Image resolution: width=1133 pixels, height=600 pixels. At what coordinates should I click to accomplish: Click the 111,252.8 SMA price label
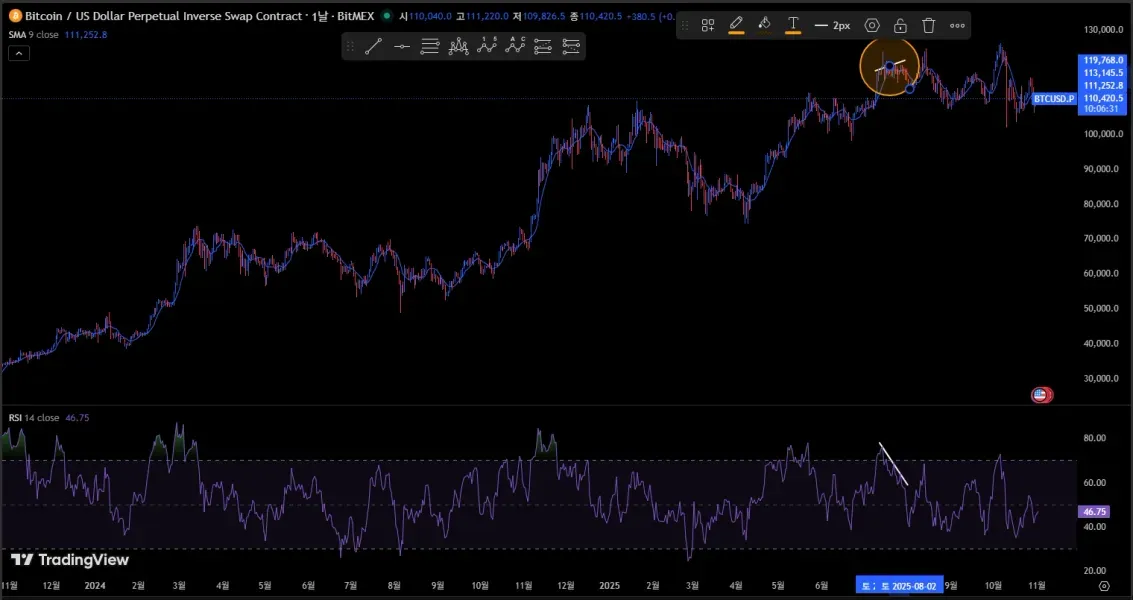(1103, 85)
